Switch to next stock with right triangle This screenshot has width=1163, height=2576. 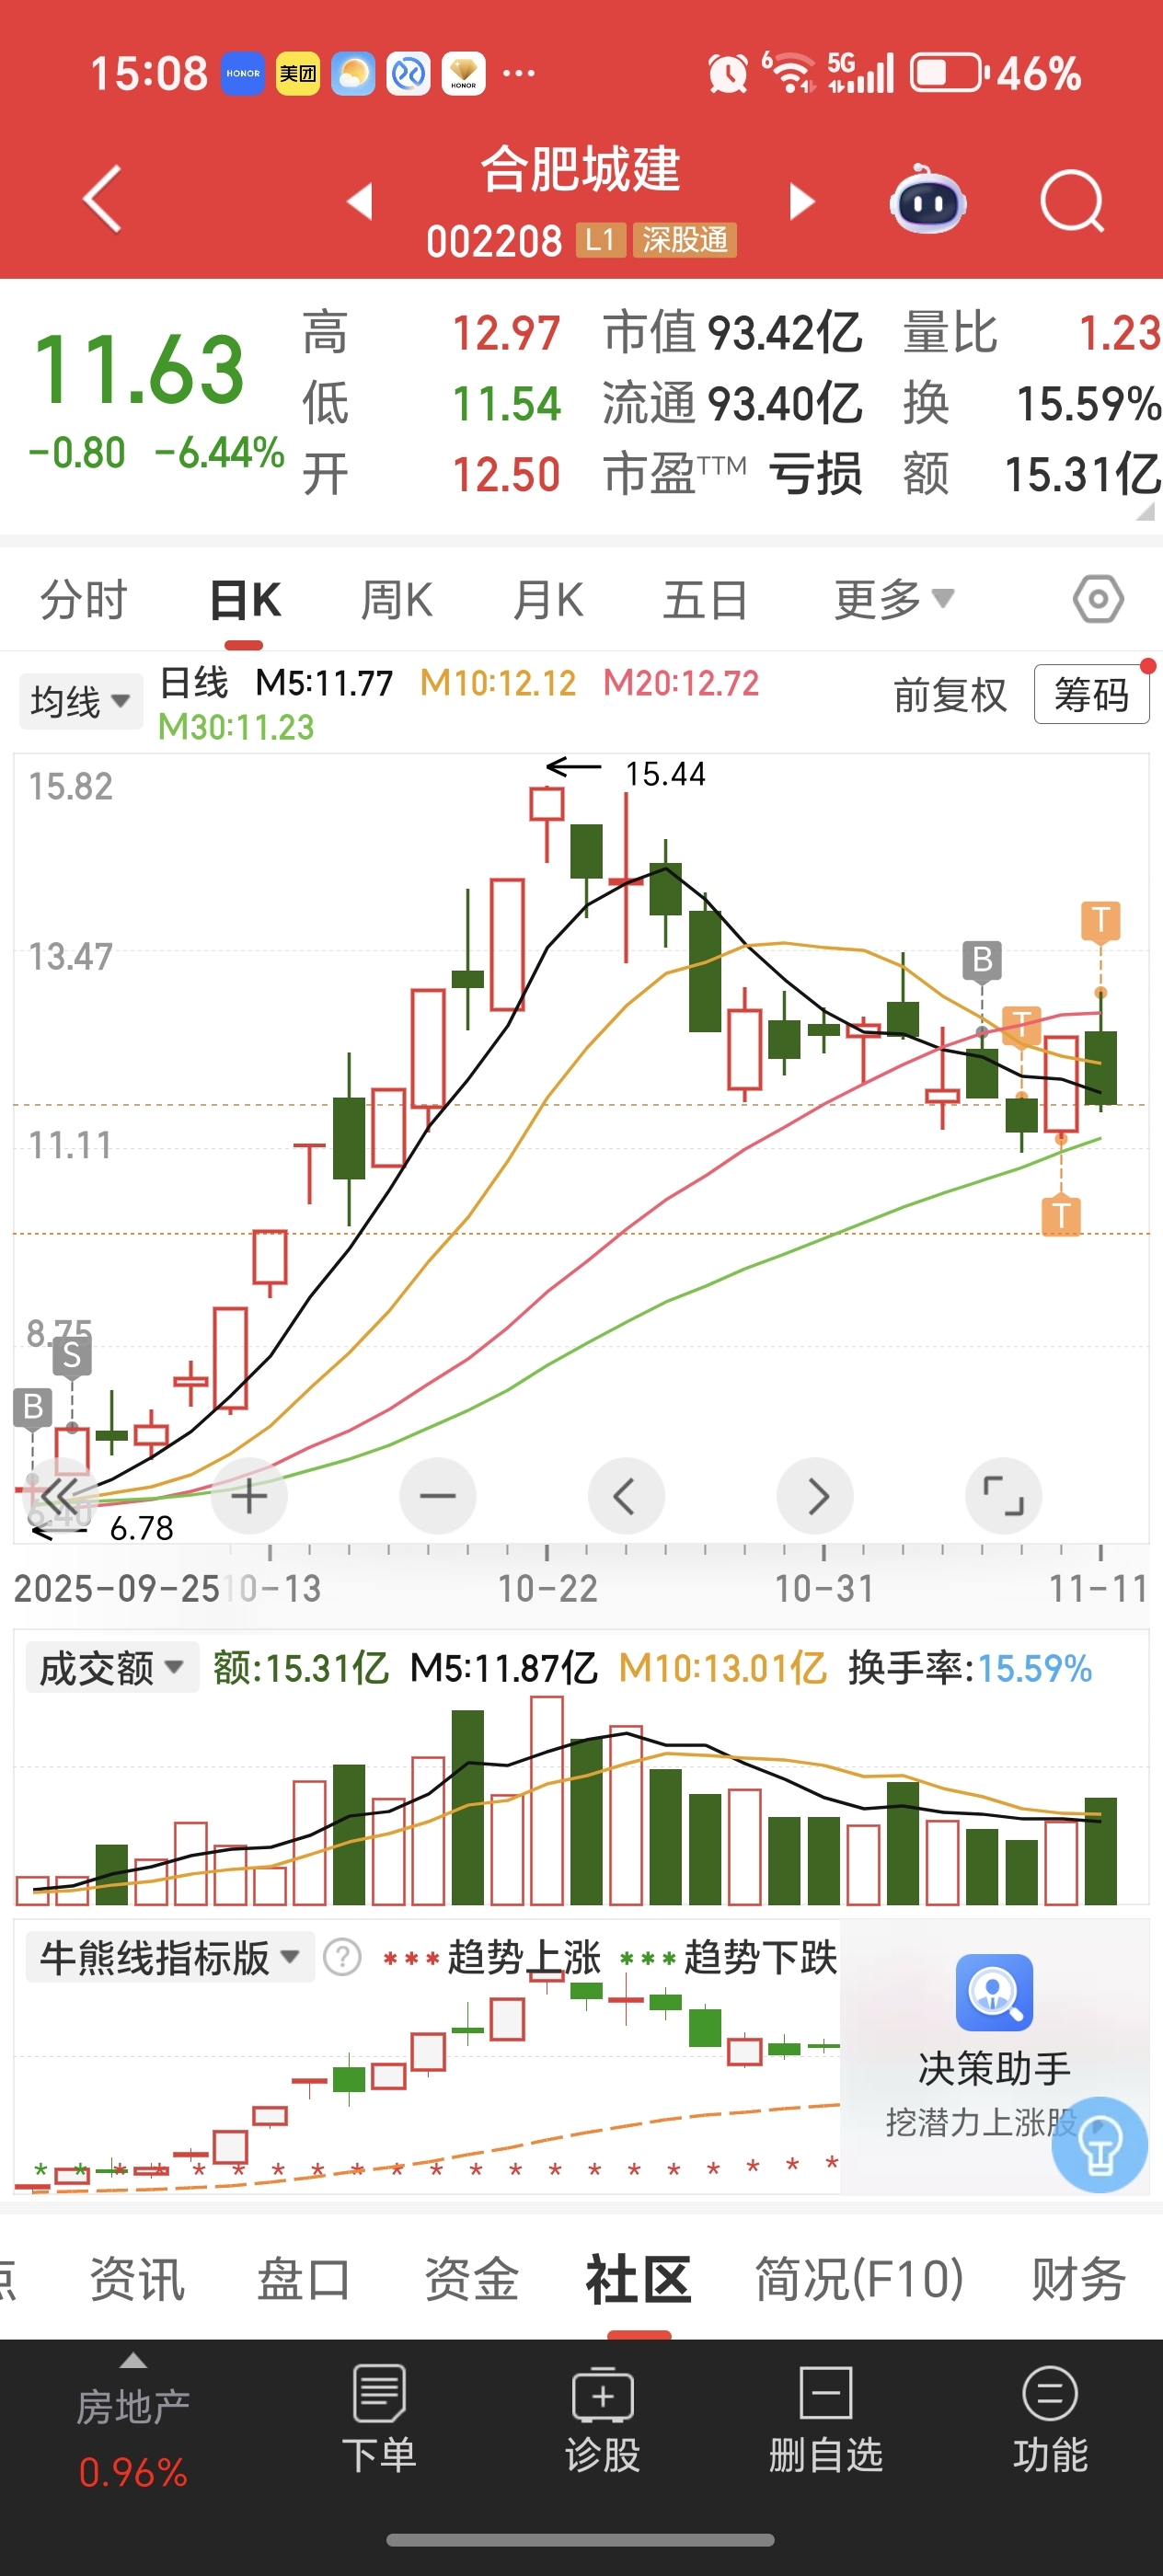tap(802, 201)
